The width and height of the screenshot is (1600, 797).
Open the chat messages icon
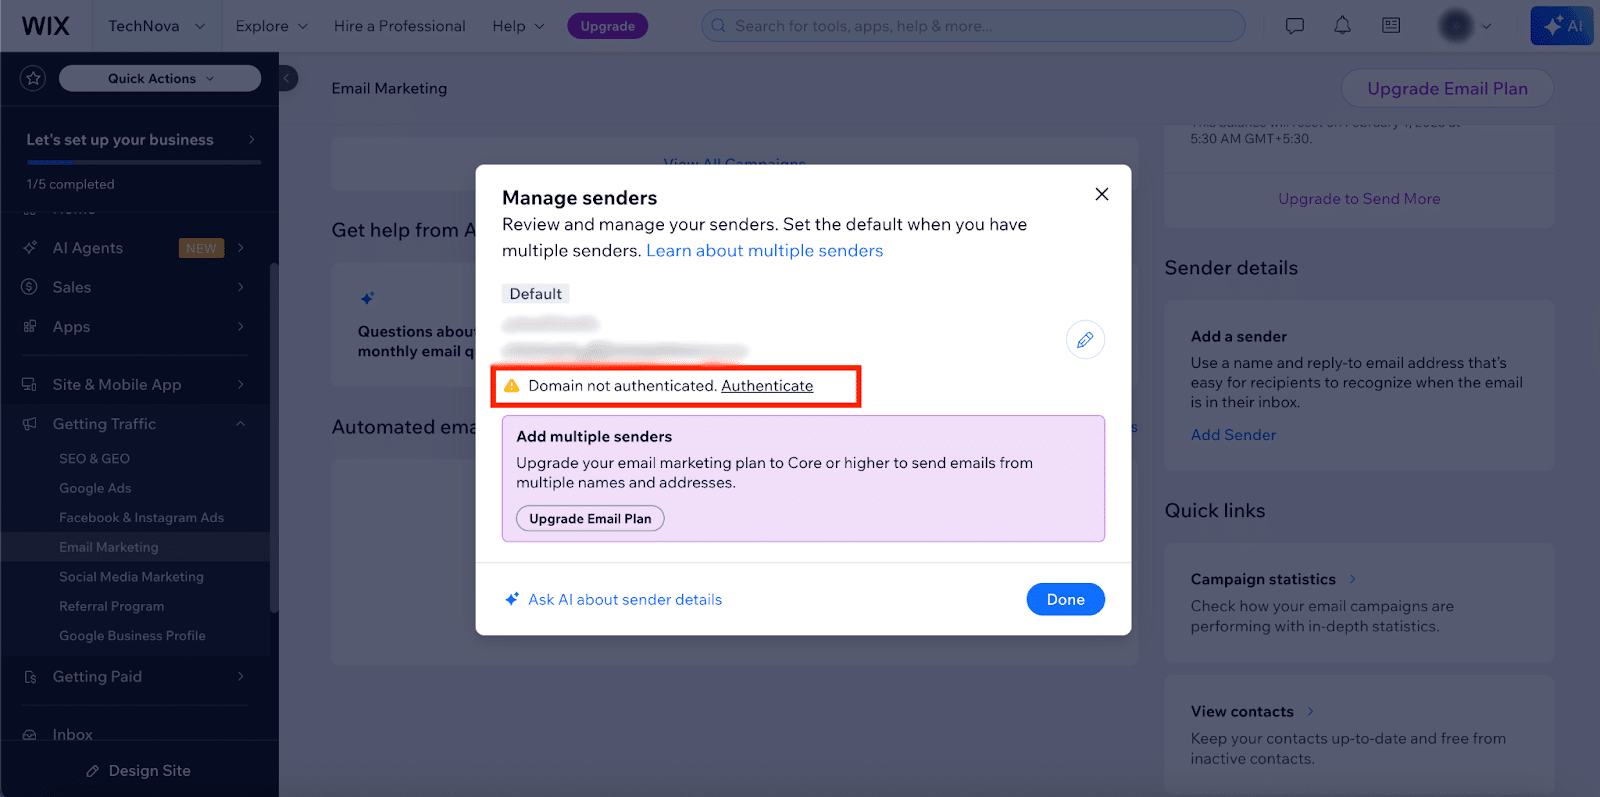point(1294,26)
